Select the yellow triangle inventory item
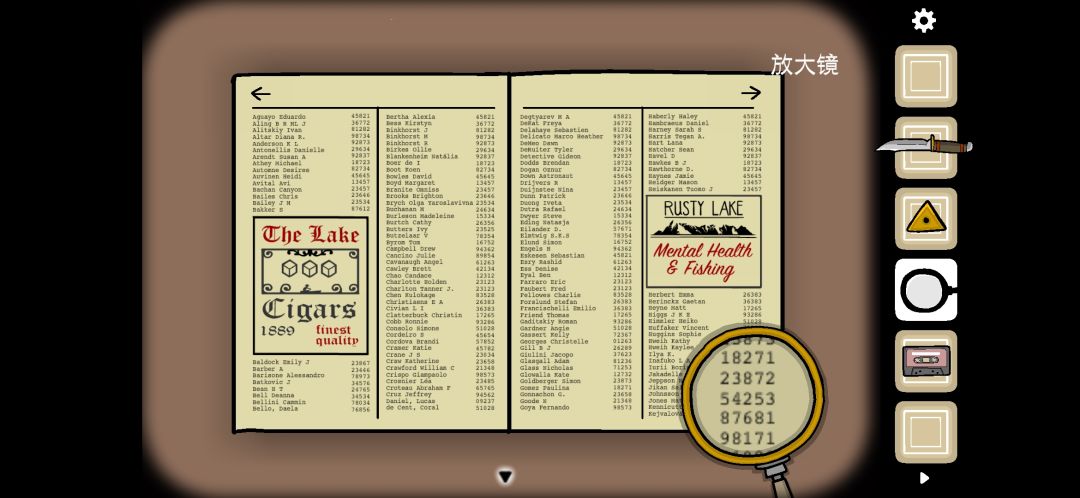Viewport: 1080px width, 498px height. 925,218
